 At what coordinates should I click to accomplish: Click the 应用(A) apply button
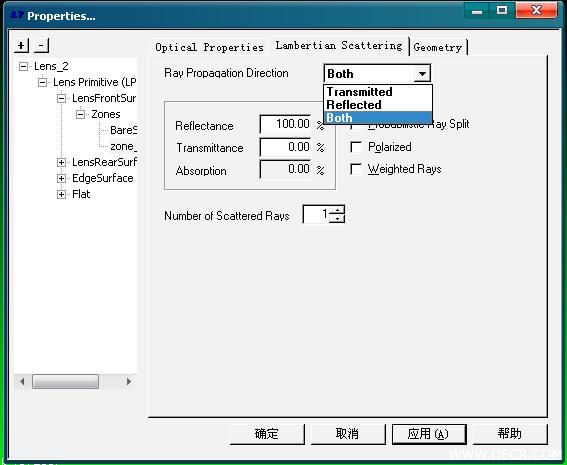[x=429, y=434]
